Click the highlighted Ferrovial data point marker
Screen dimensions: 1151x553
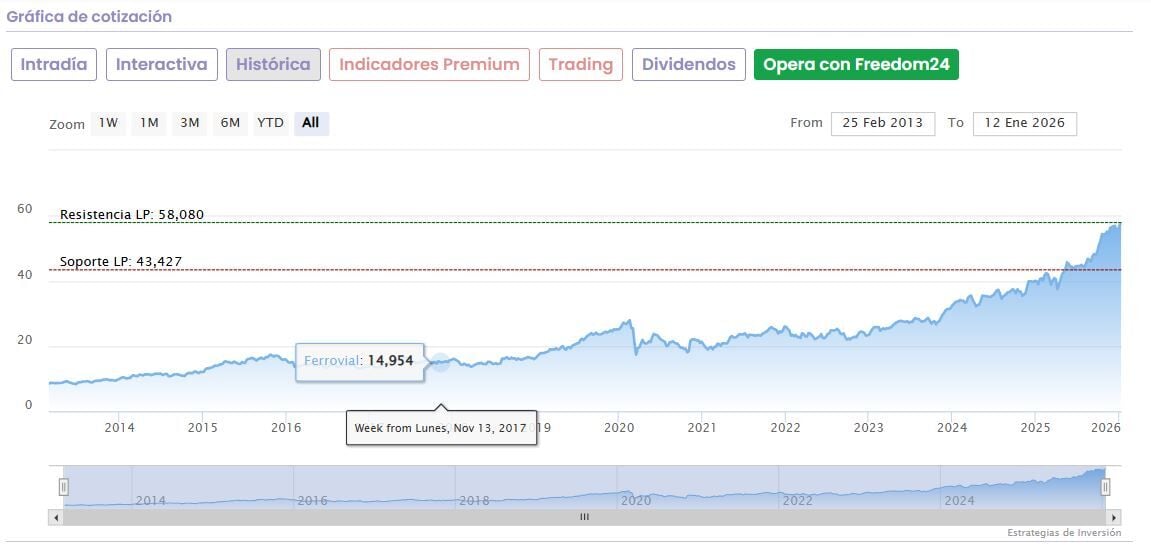[x=440, y=361]
